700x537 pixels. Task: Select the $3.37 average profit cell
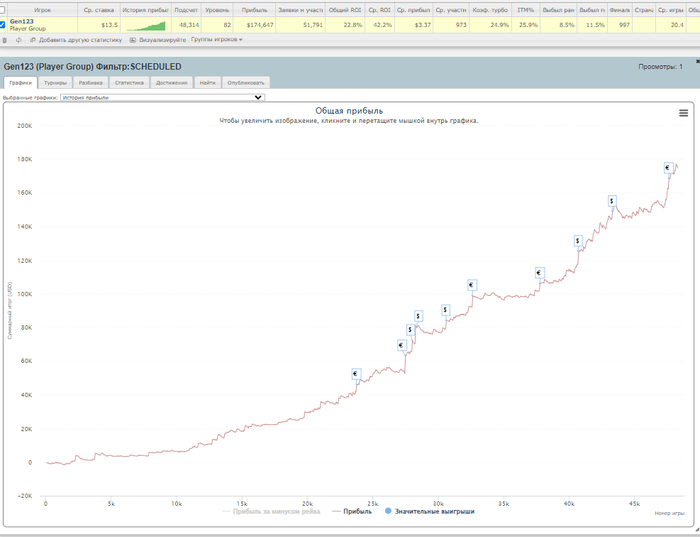click(414, 25)
